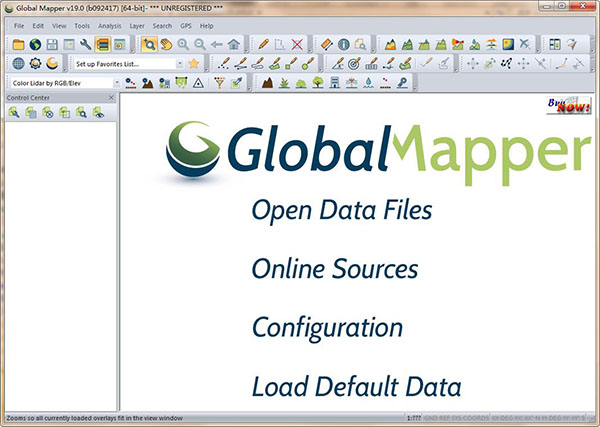Click the Zoom In magnifier icon
The image size is (600, 427).
[183, 45]
